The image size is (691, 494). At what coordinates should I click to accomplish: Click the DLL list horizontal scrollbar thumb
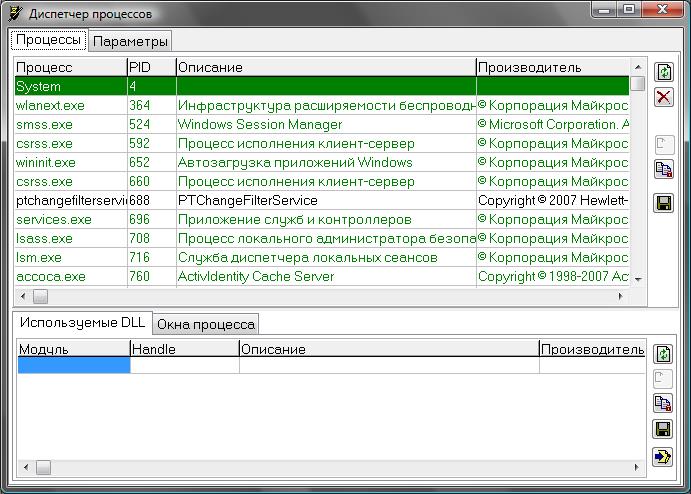(x=43, y=467)
